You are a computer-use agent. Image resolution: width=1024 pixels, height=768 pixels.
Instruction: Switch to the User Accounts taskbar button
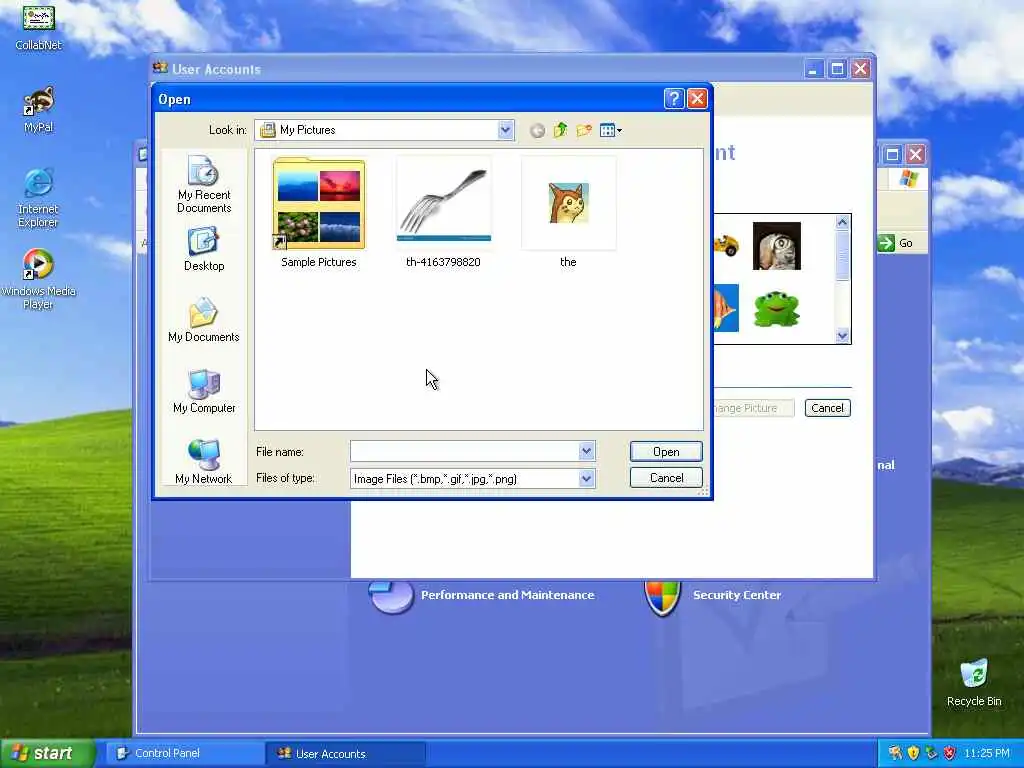click(x=346, y=754)
